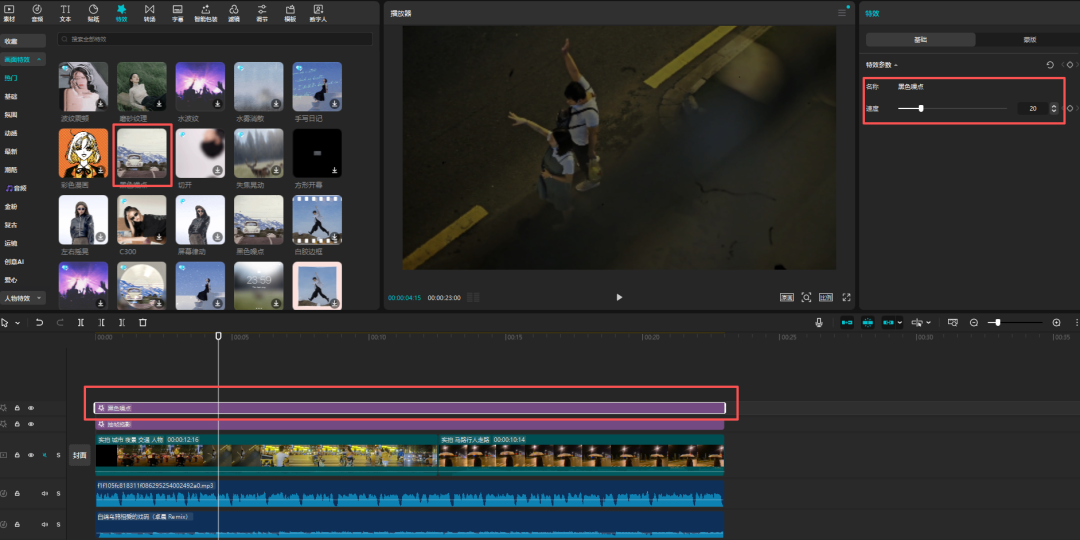Click the undo arrow in timeline toolbar

40,323
